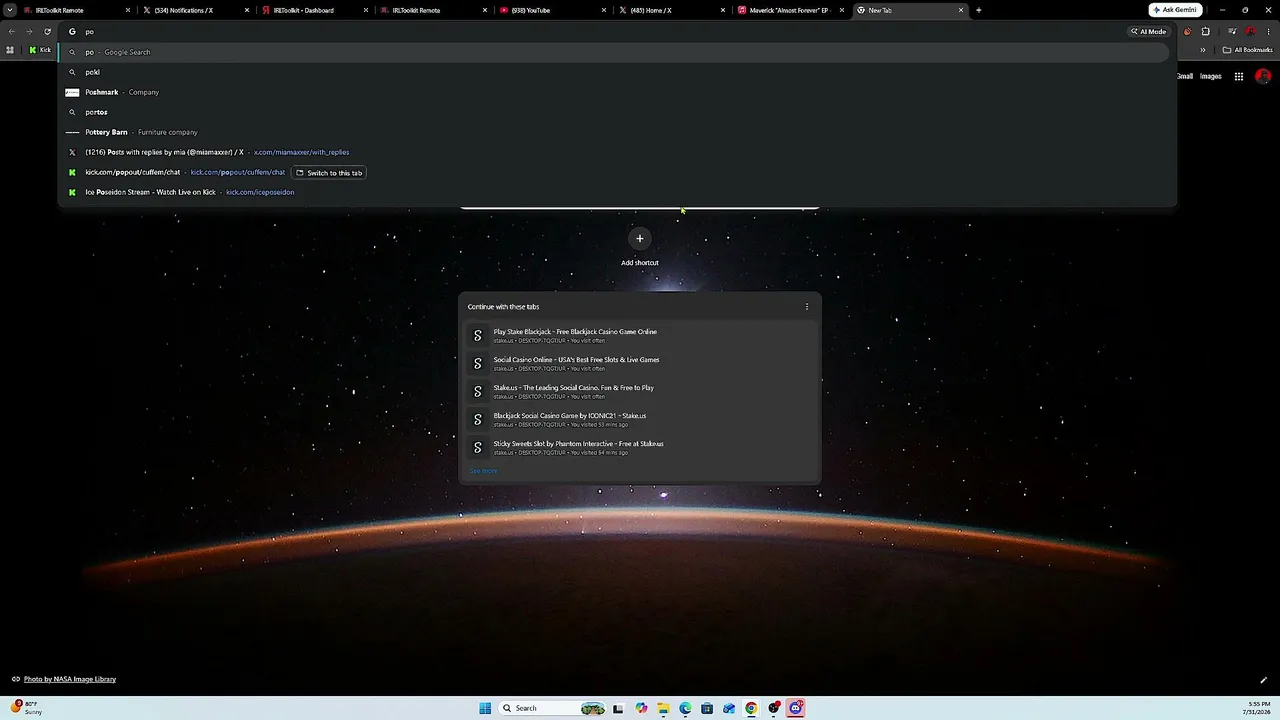Open the Photo by NASA Image Library link
Screen dimensions: 1280x720
[x=70, y=679]
